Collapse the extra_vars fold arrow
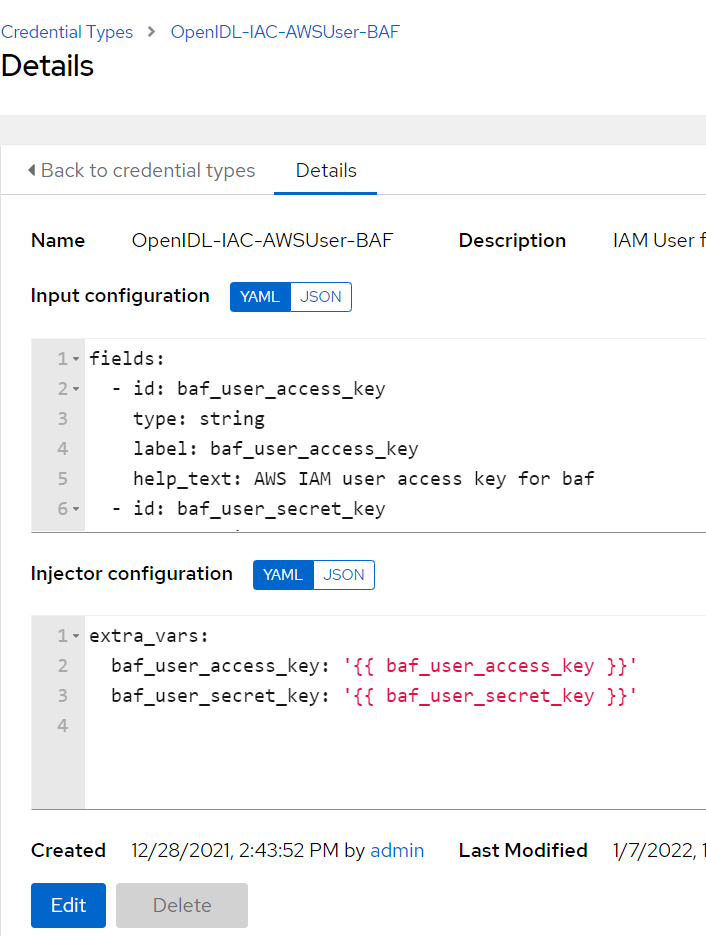This screenshot has width=706, height=936. tap(76, 636)
